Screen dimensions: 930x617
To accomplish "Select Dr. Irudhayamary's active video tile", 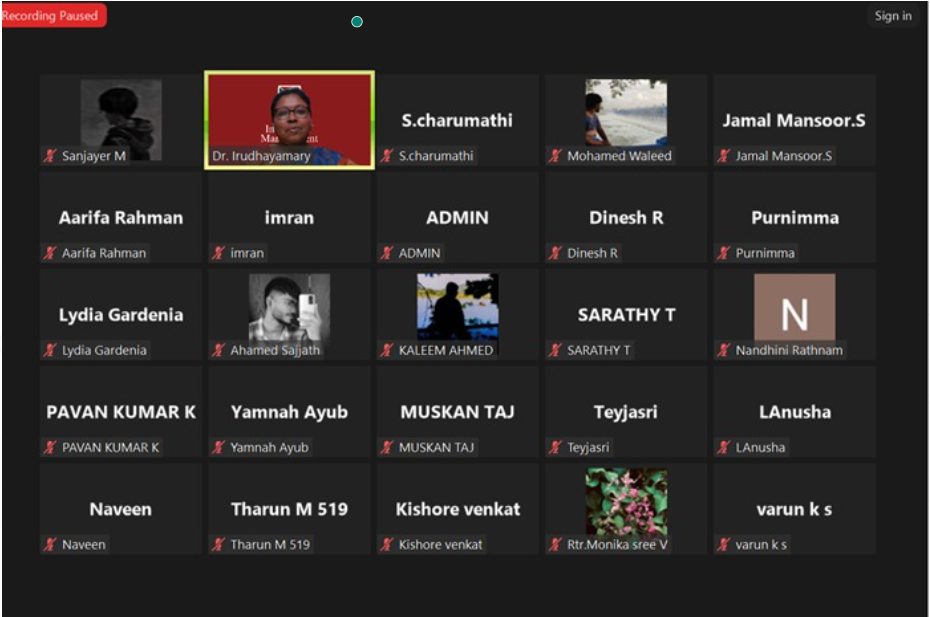I will coord(289,119).
